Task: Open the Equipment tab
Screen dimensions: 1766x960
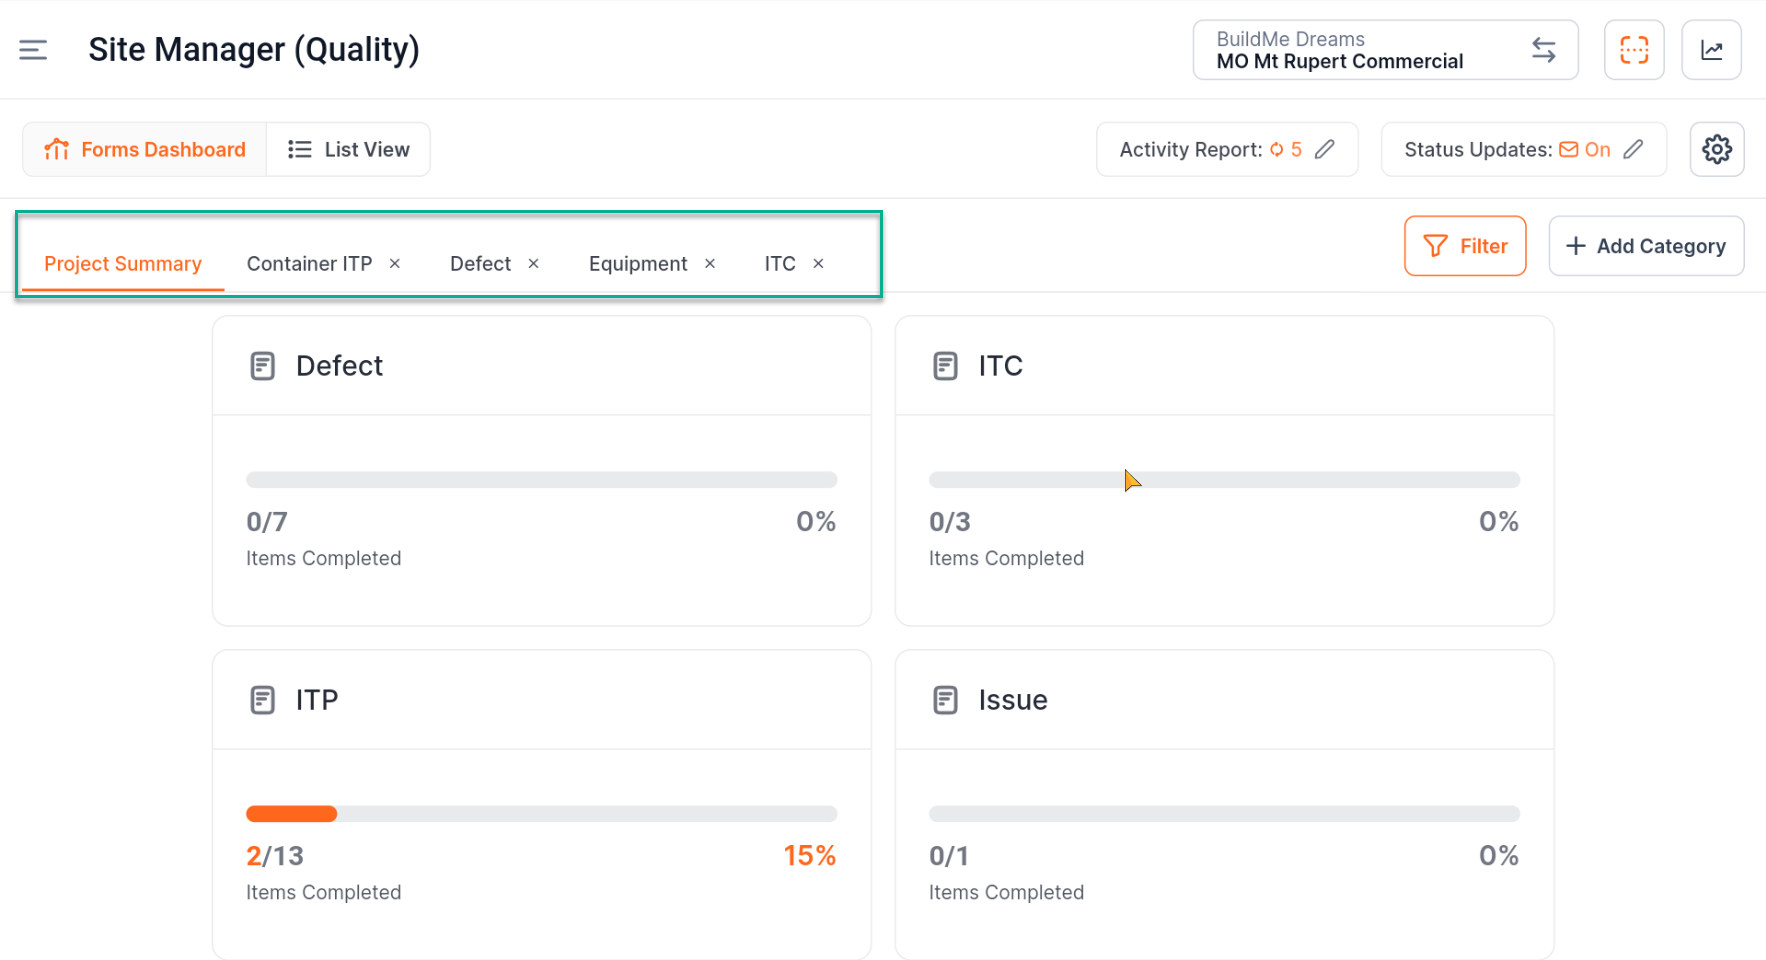Action: point(638,264)
